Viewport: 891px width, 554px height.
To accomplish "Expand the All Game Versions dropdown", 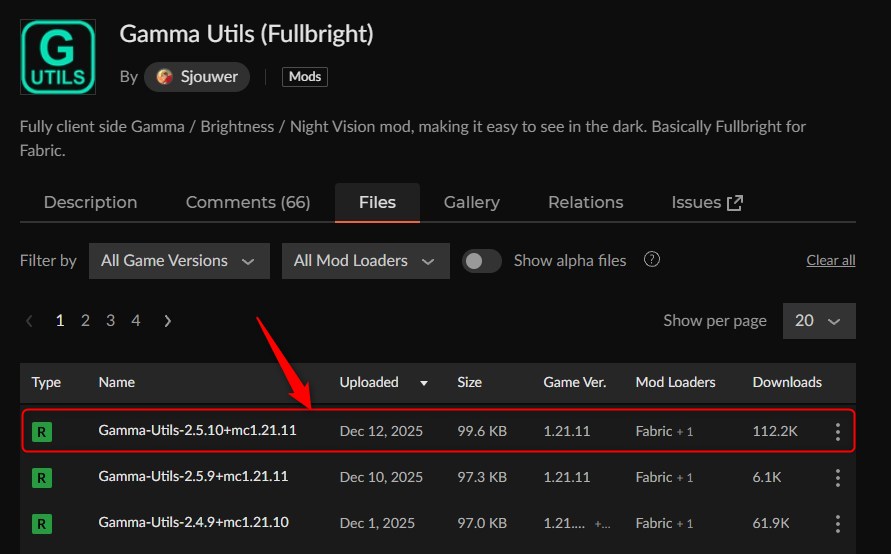I will tap(179, 261).
